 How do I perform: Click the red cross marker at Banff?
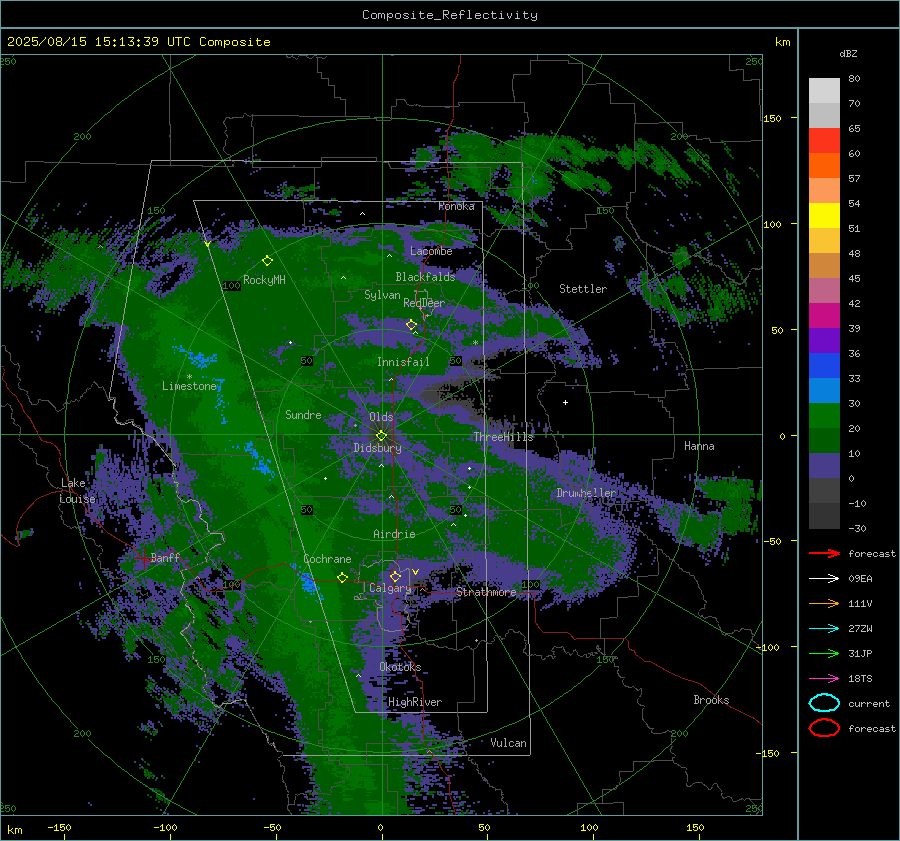143,558
